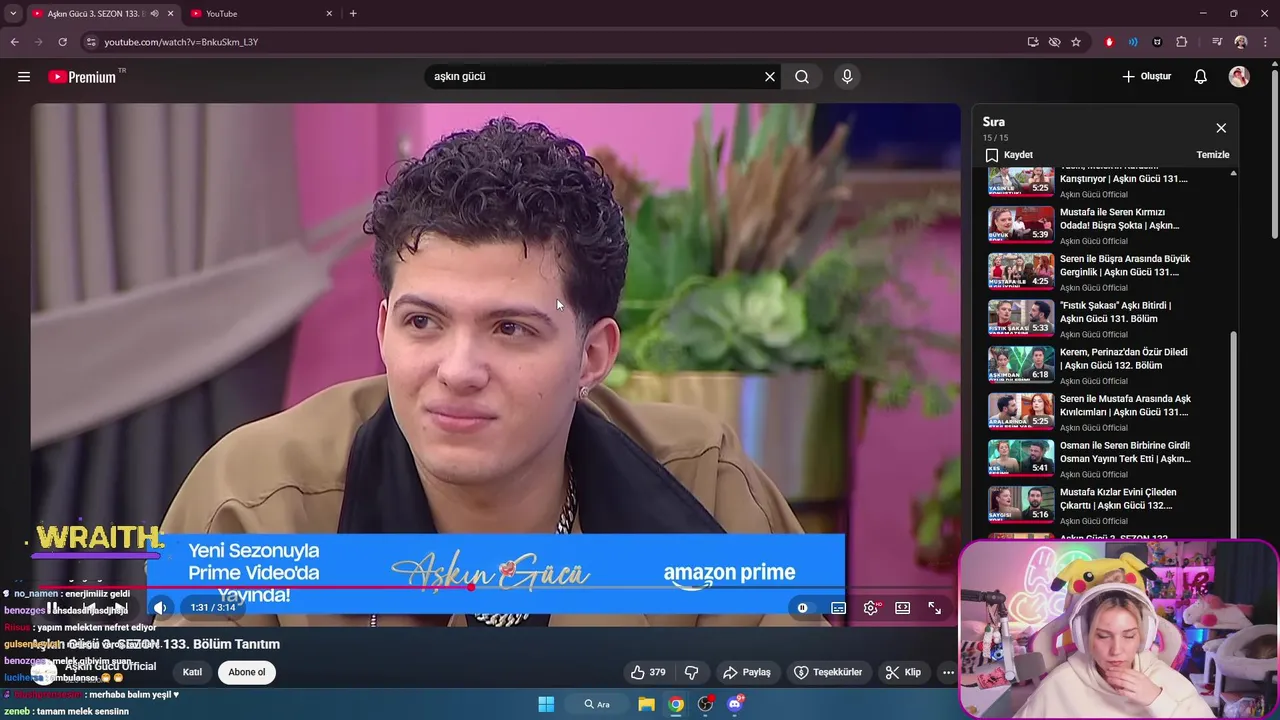
Task: Click the Ara taskbar search box
Action: tap(597, 704)
